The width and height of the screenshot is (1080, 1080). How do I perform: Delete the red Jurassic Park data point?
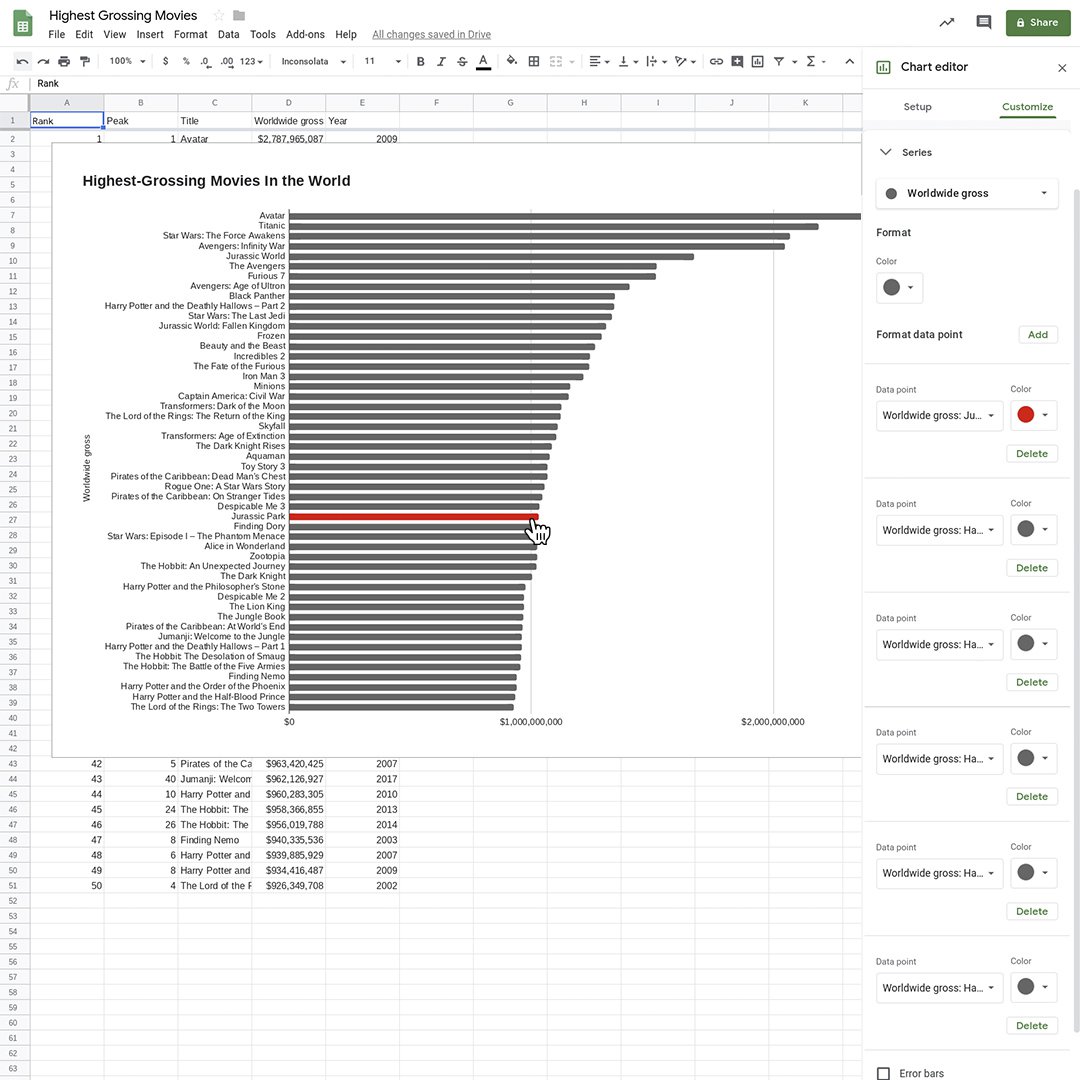(1031, 454)
